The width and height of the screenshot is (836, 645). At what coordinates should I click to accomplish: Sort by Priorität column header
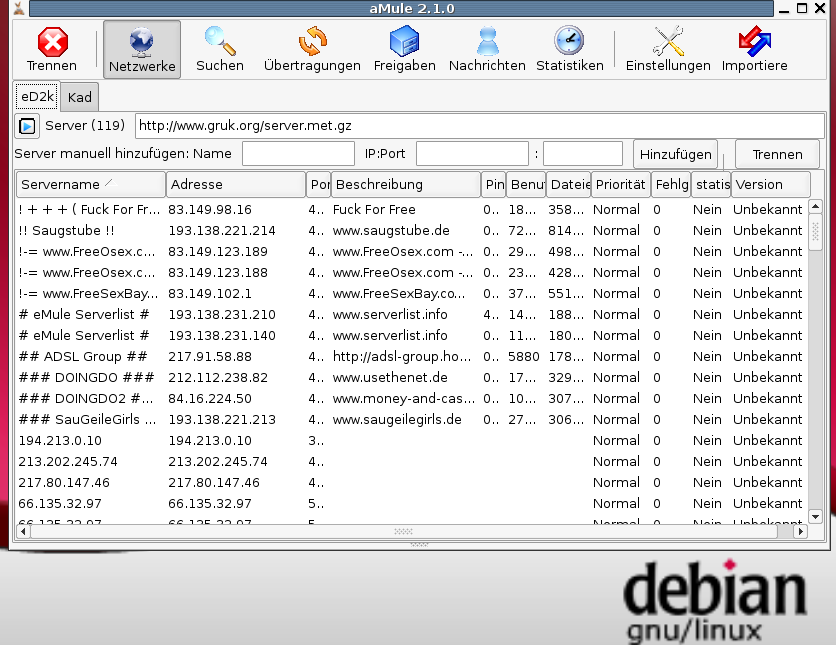tap(621, 184)
